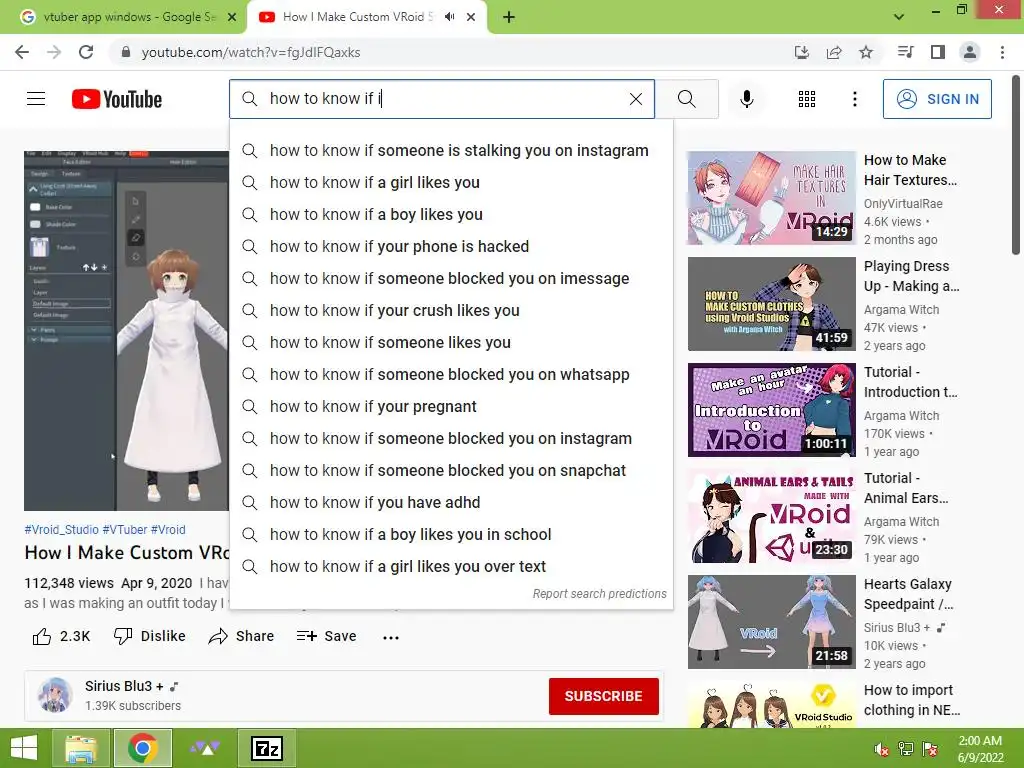The height and width of the screenshot is (768, 1024).
Task: Choose suggestion 'someone blocked you on imessage'
Action: [x=451, y=278]
